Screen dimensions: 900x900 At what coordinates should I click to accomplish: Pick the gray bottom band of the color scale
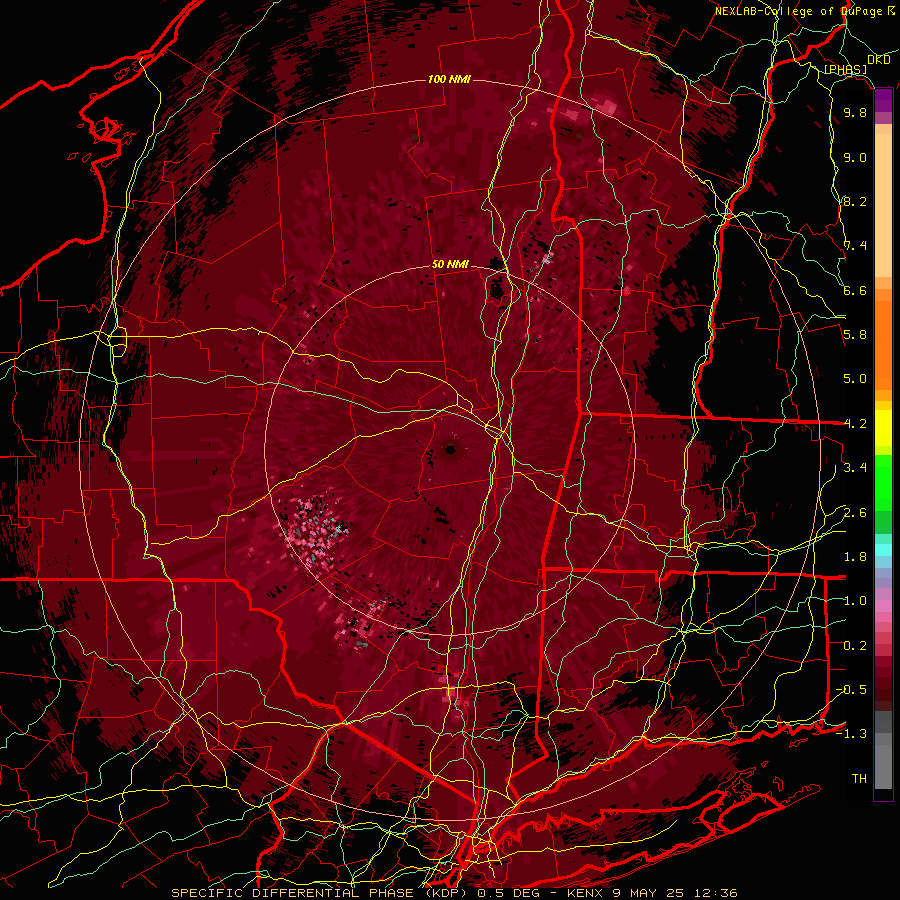pyautogui.click(x=883, y=750)
